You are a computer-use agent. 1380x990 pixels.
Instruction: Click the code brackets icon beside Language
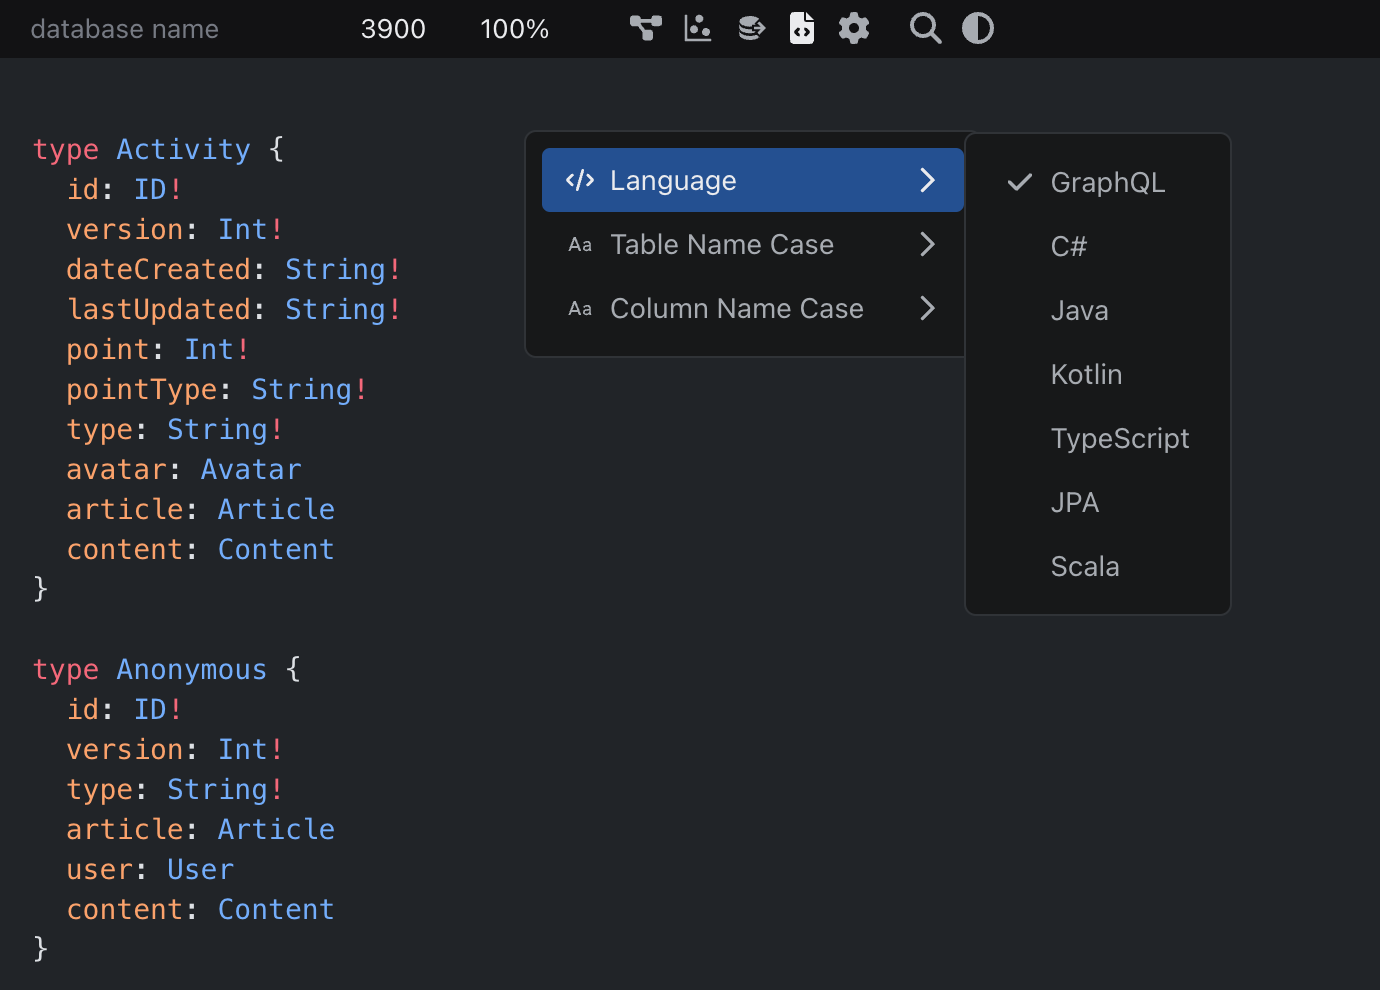[580, 180]
